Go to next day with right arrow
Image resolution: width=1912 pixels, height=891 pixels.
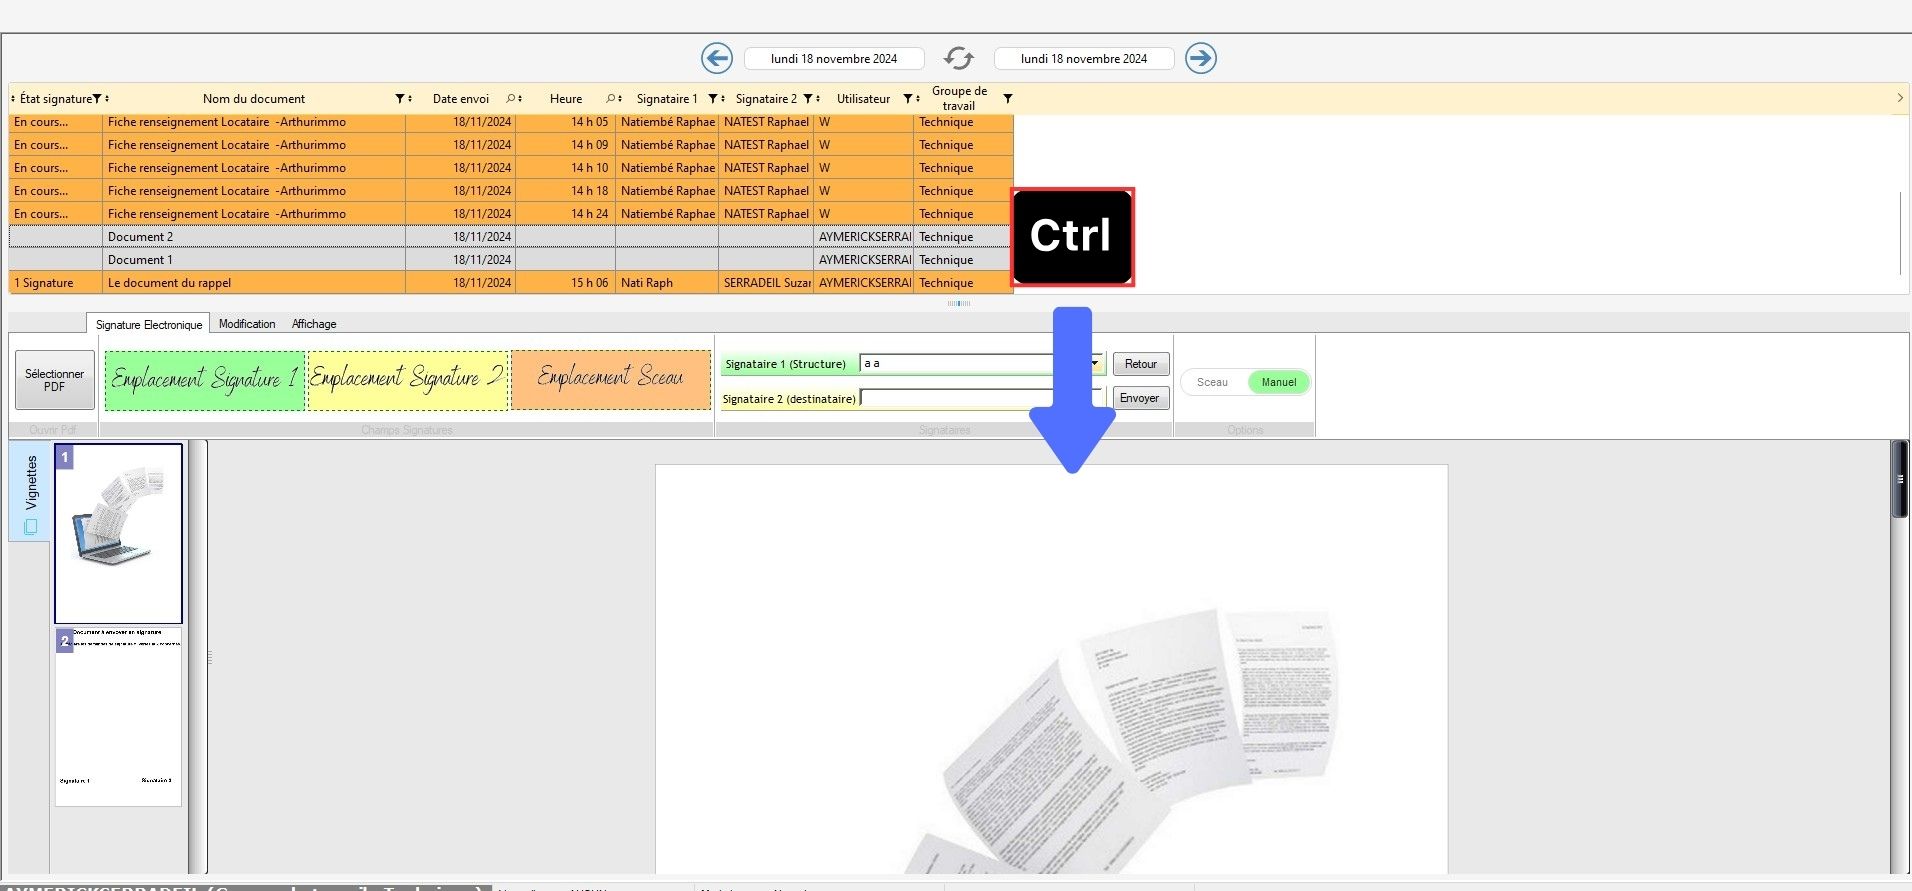pos(1200,58)
